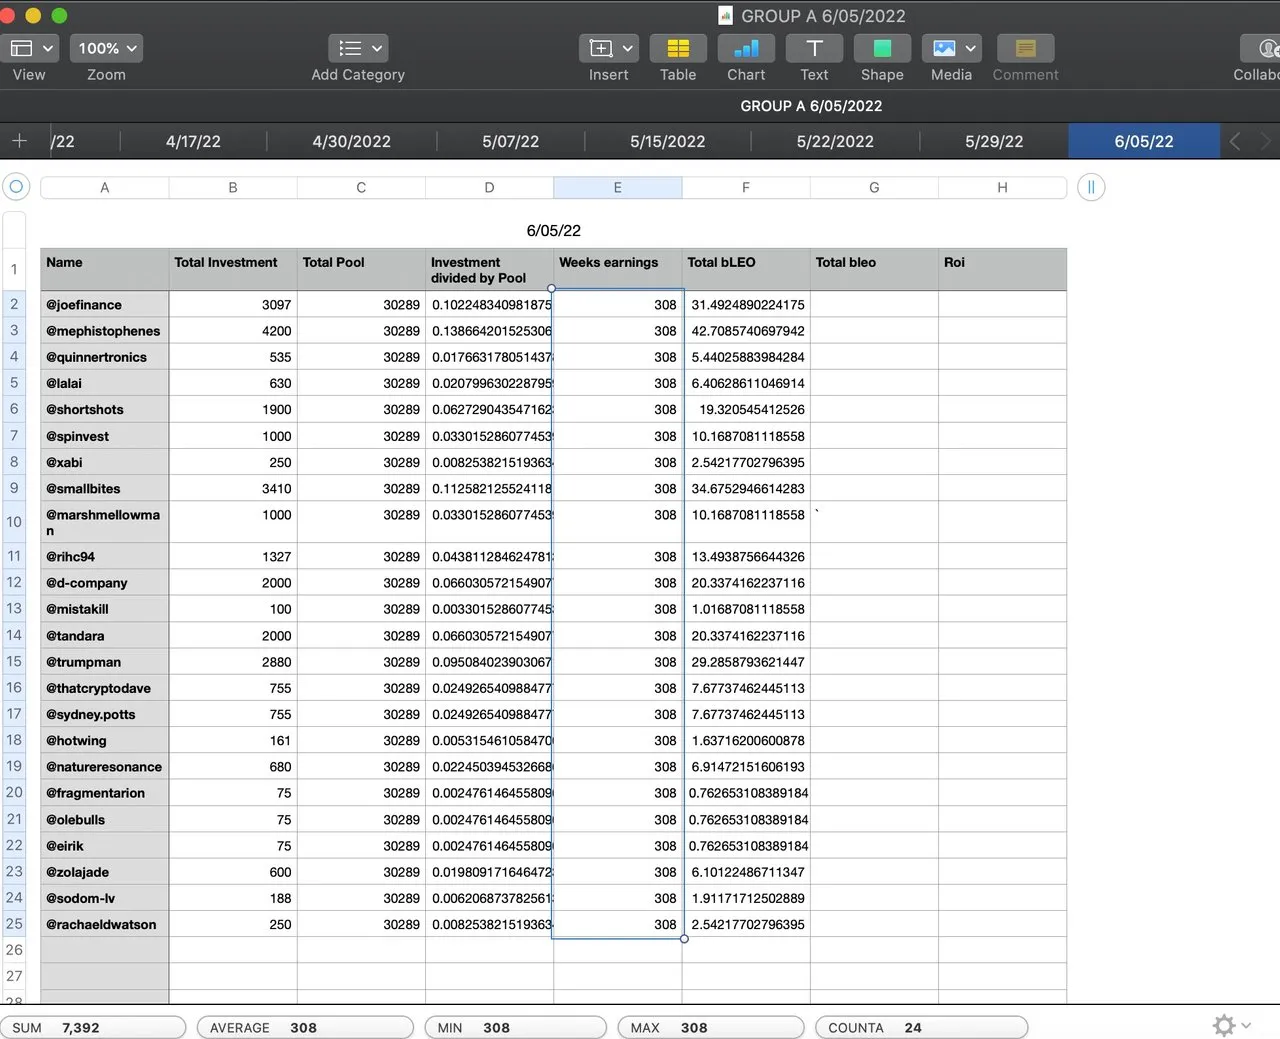
Task: Click the selection handle below the Weeks earnings column
Action: click(x=684, y=938)
